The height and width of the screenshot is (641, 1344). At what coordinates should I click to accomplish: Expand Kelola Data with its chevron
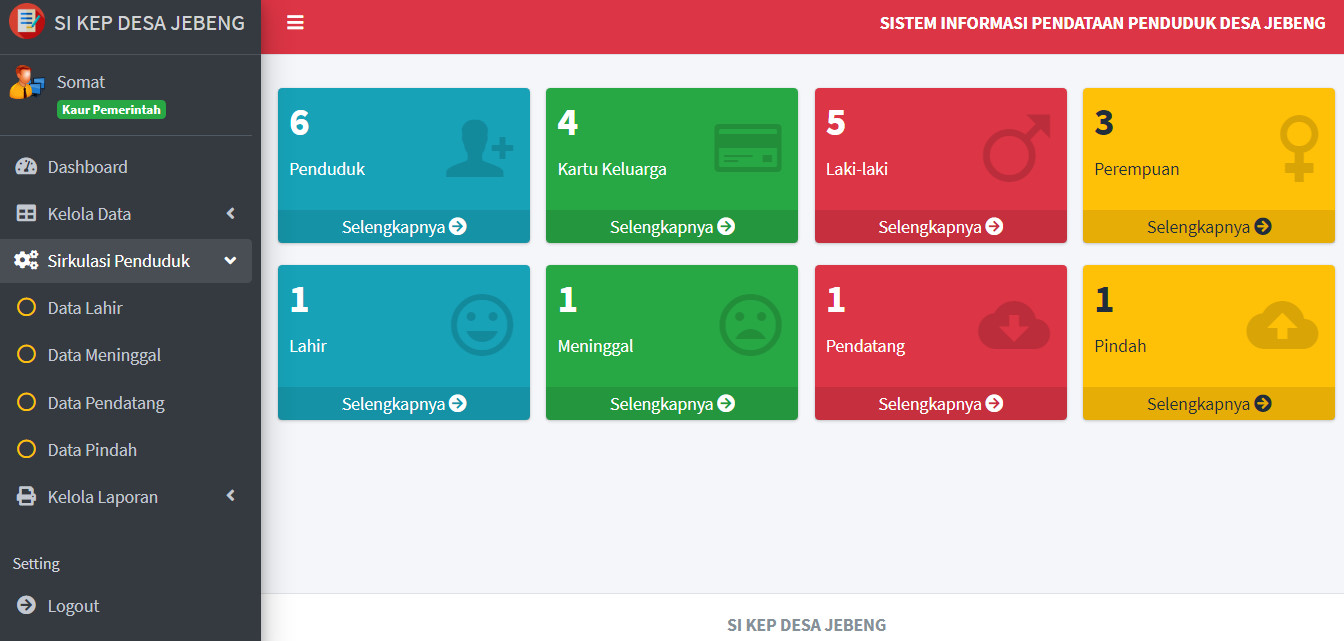click(x=231, y=214)
